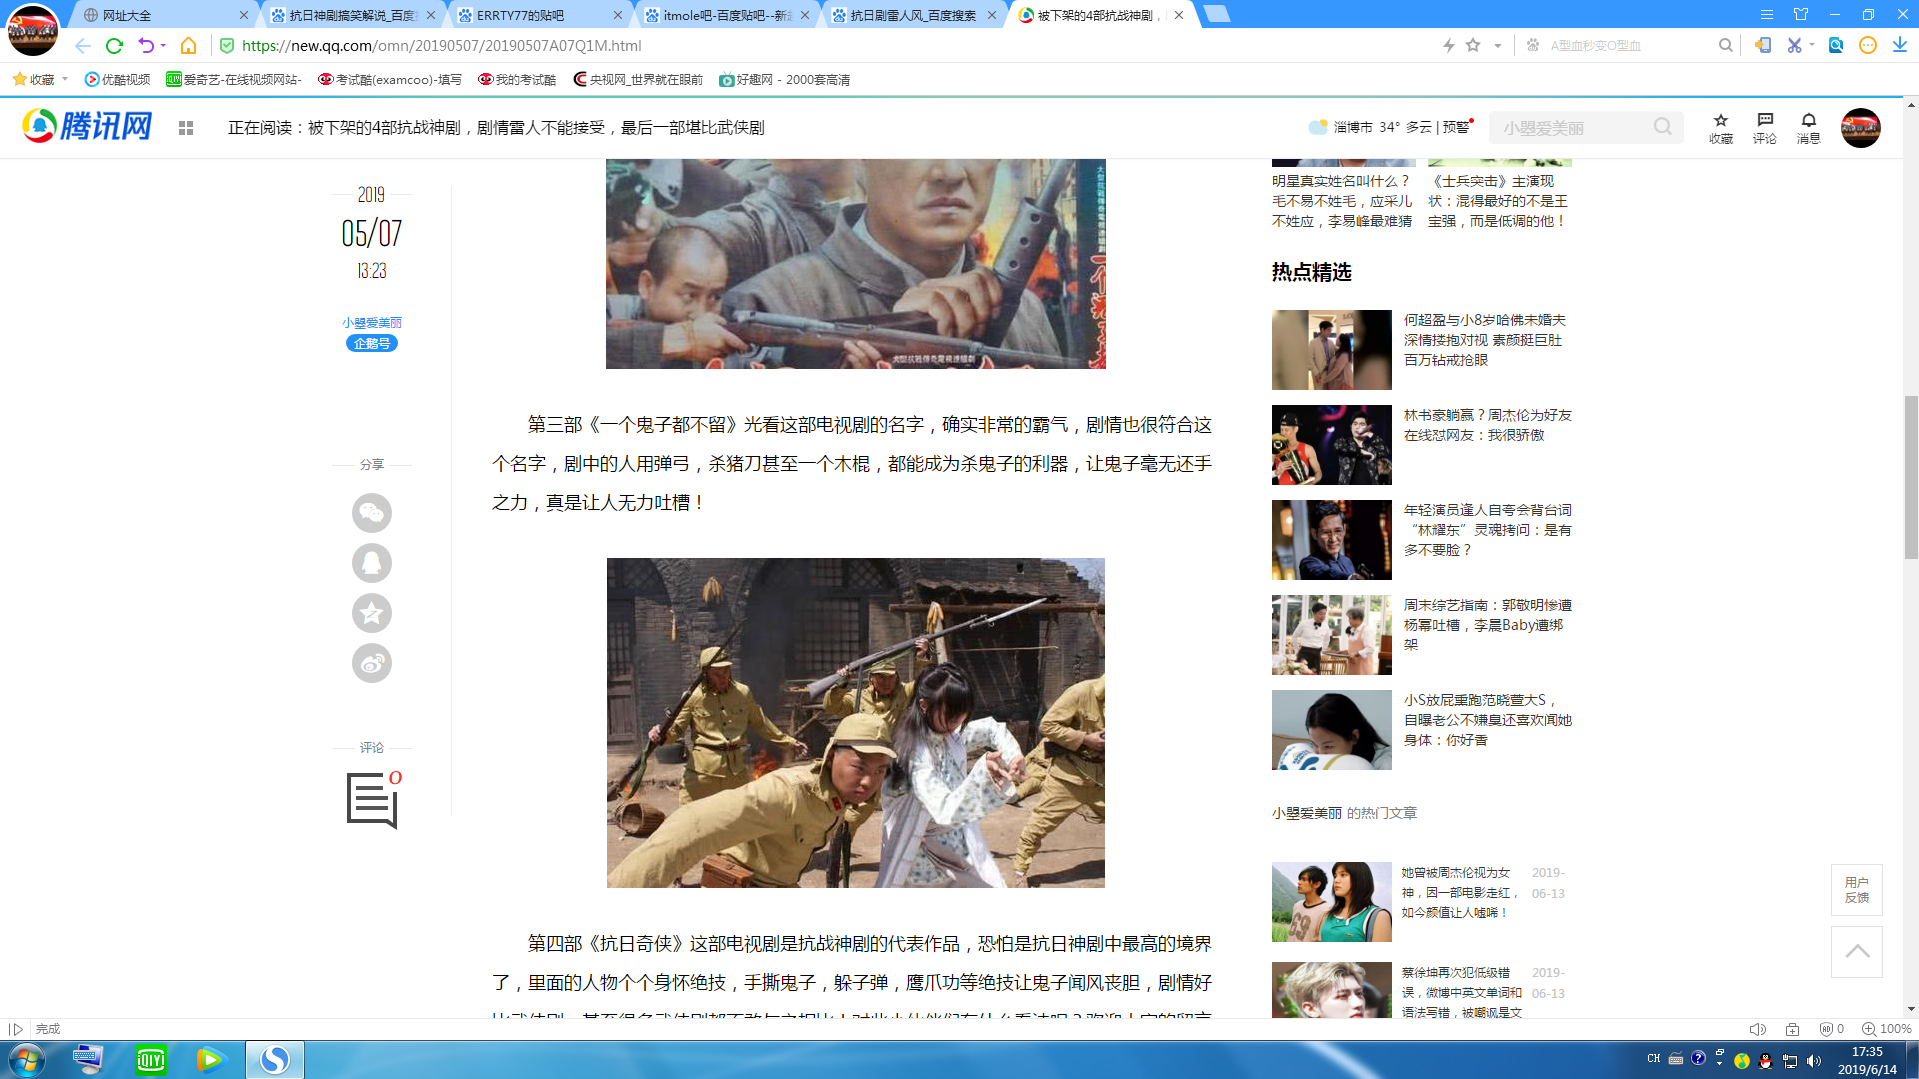Click the lightning speed-mode icon

tap(1448, 45)
